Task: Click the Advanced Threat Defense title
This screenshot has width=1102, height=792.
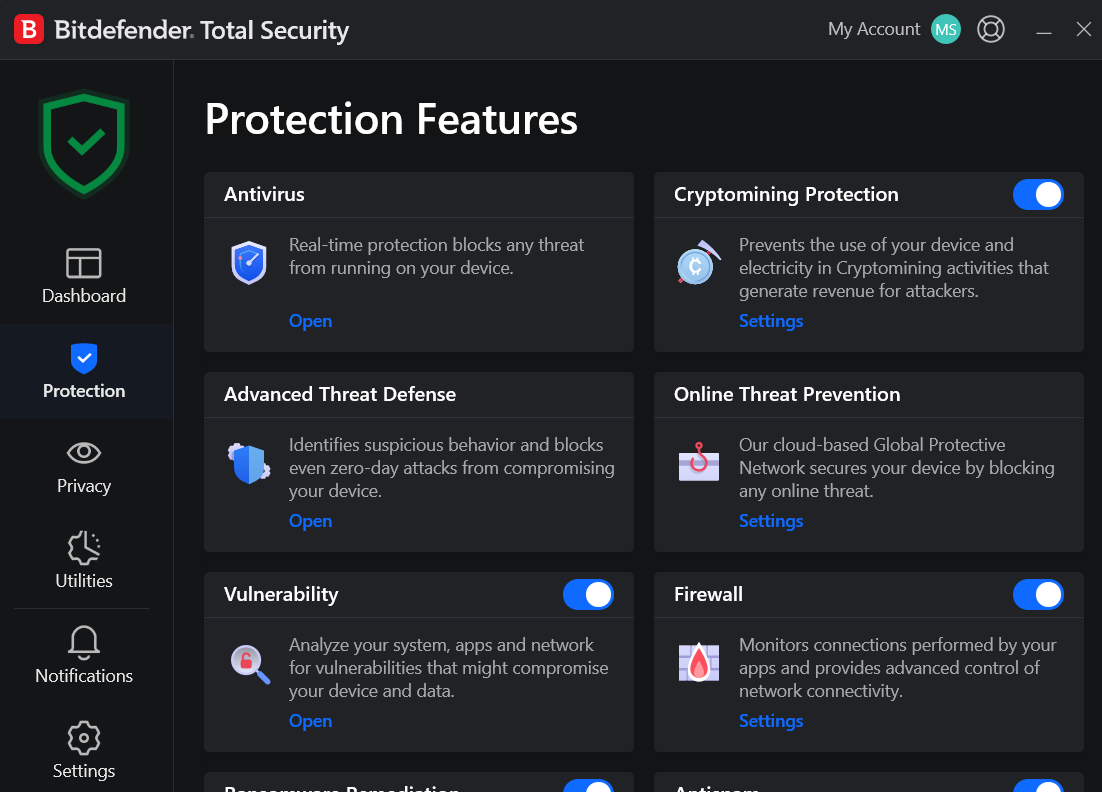Action: (x=339, y=394)
